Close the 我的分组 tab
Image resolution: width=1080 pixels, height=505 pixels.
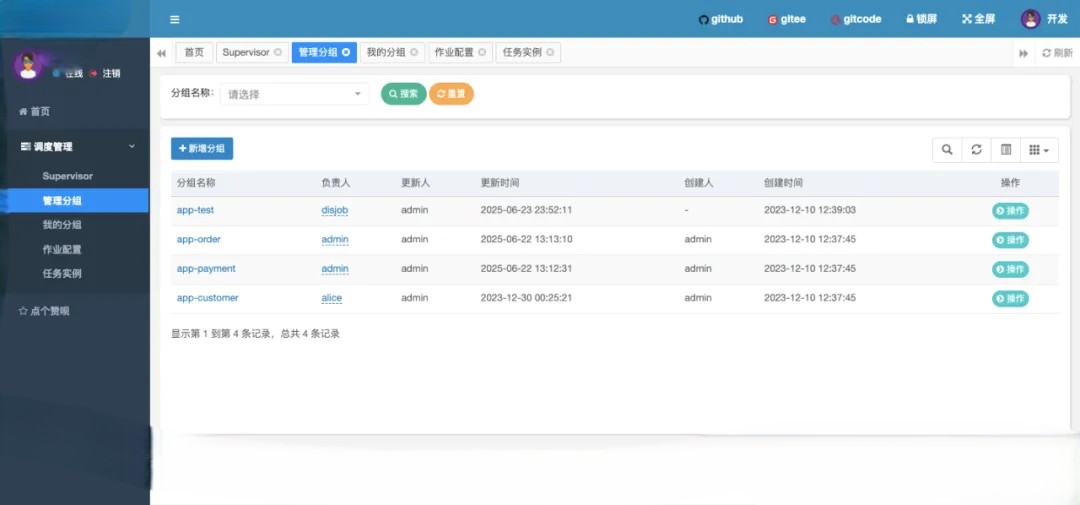click(x=414, y=52)
